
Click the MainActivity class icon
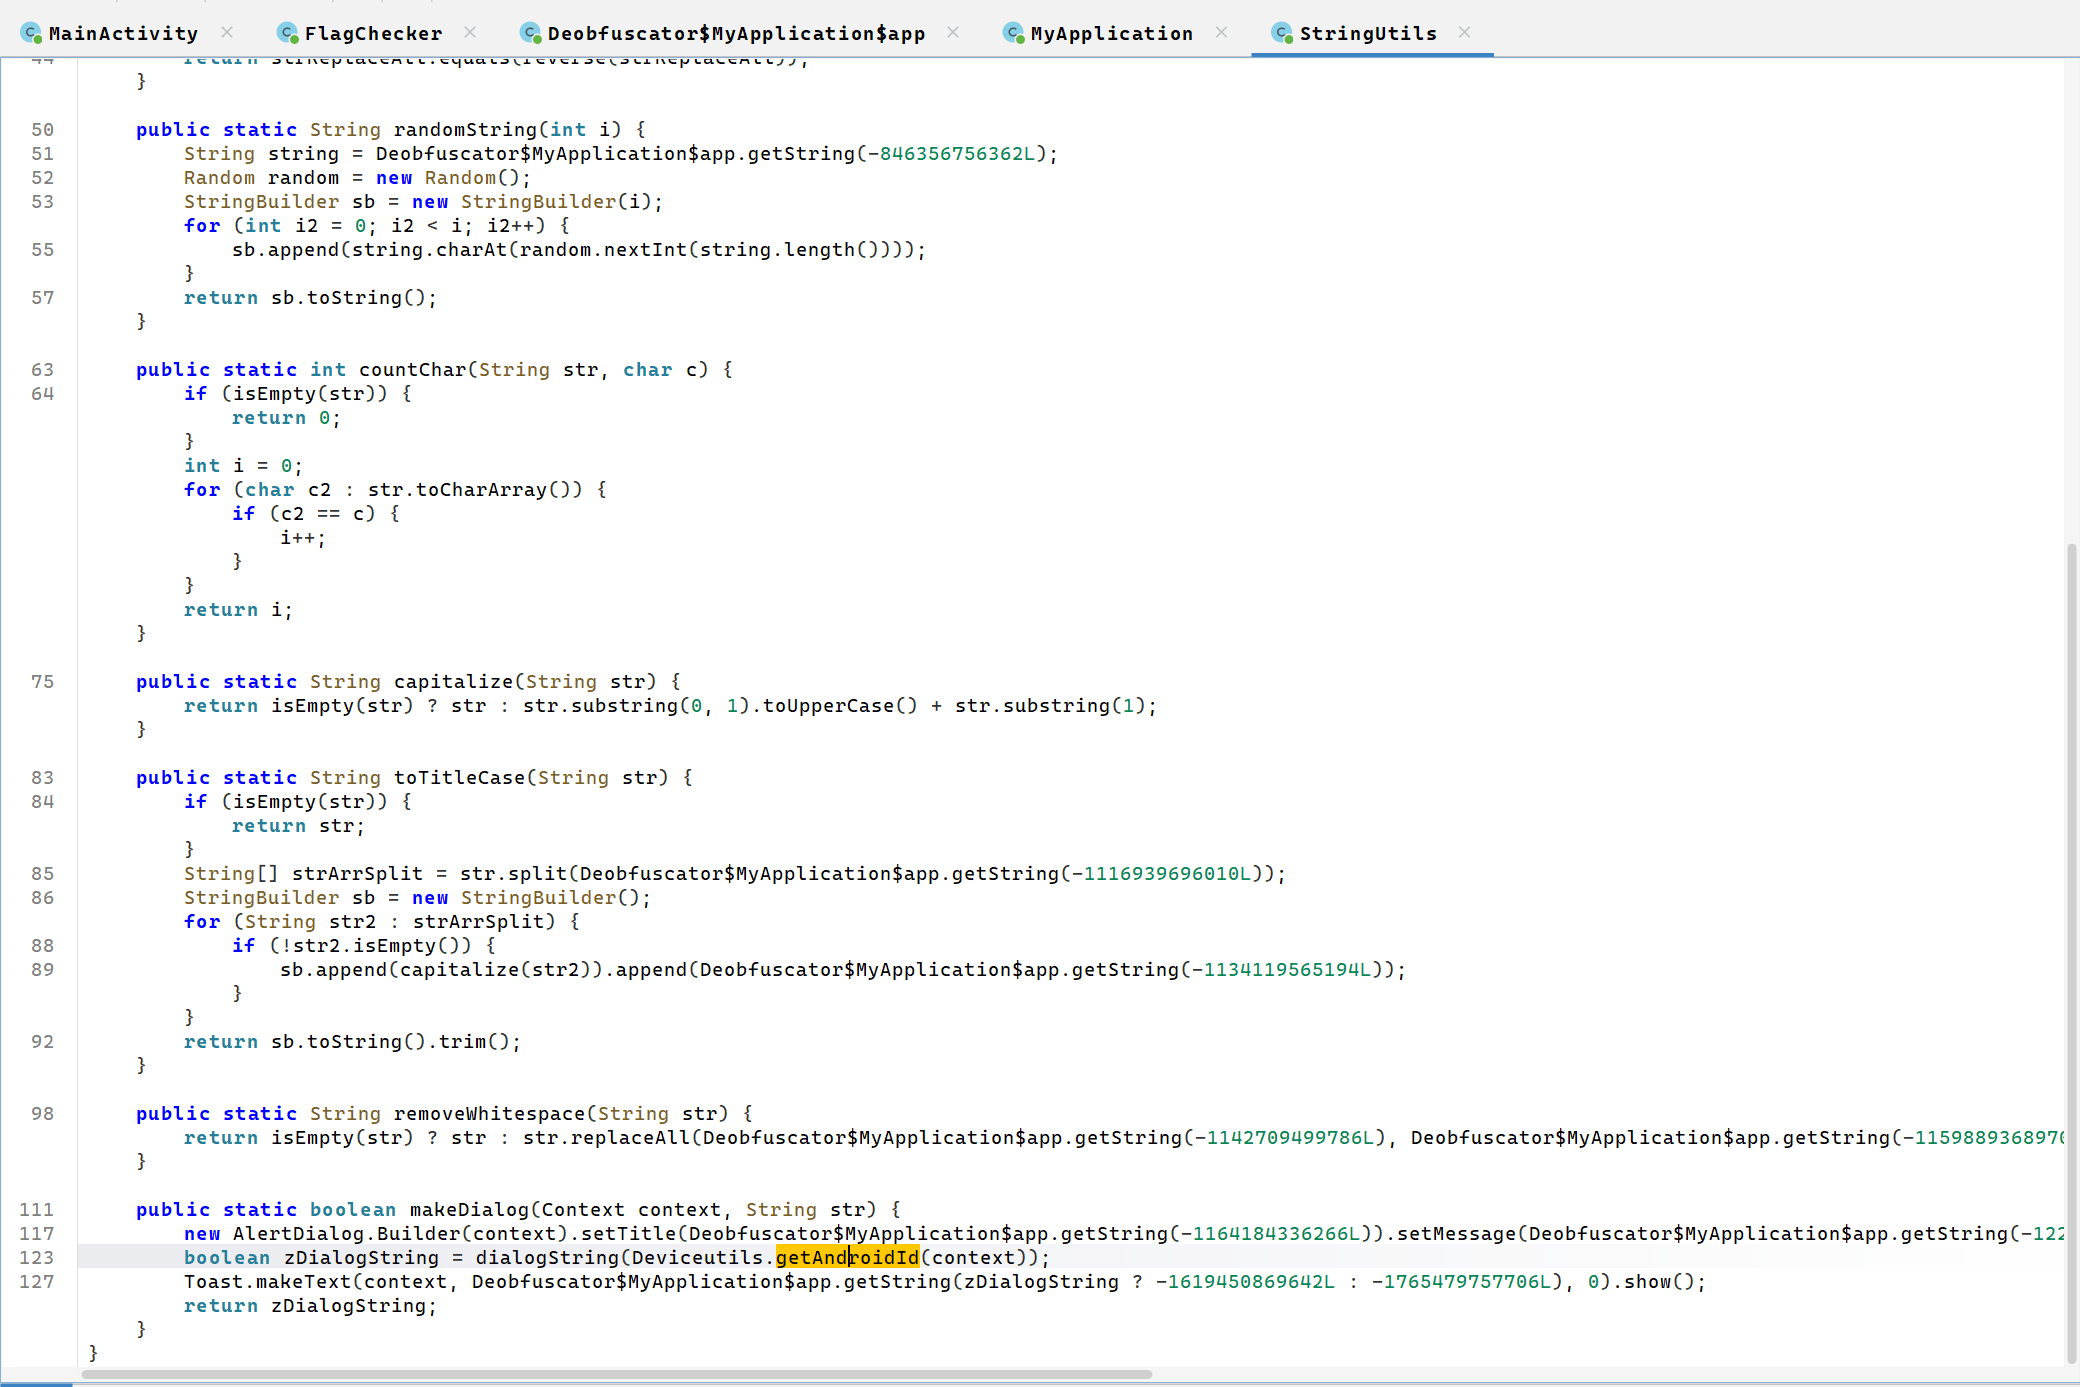click(31, 33)
